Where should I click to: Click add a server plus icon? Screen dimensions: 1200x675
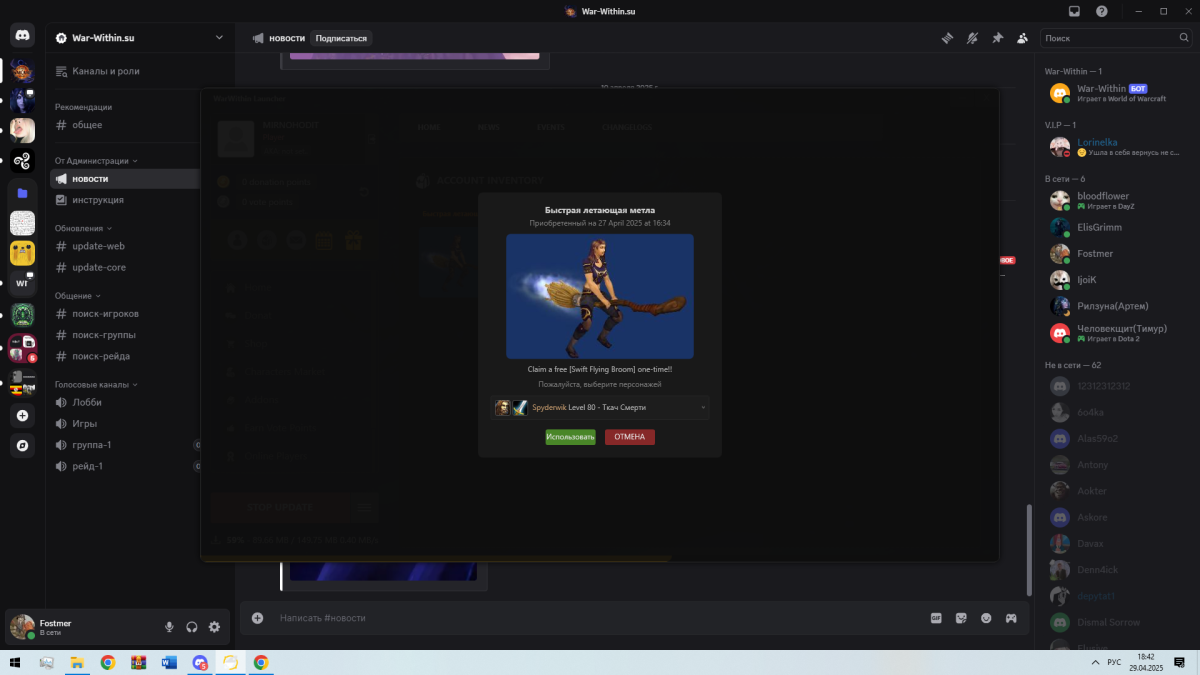click(x=22, y=415)
